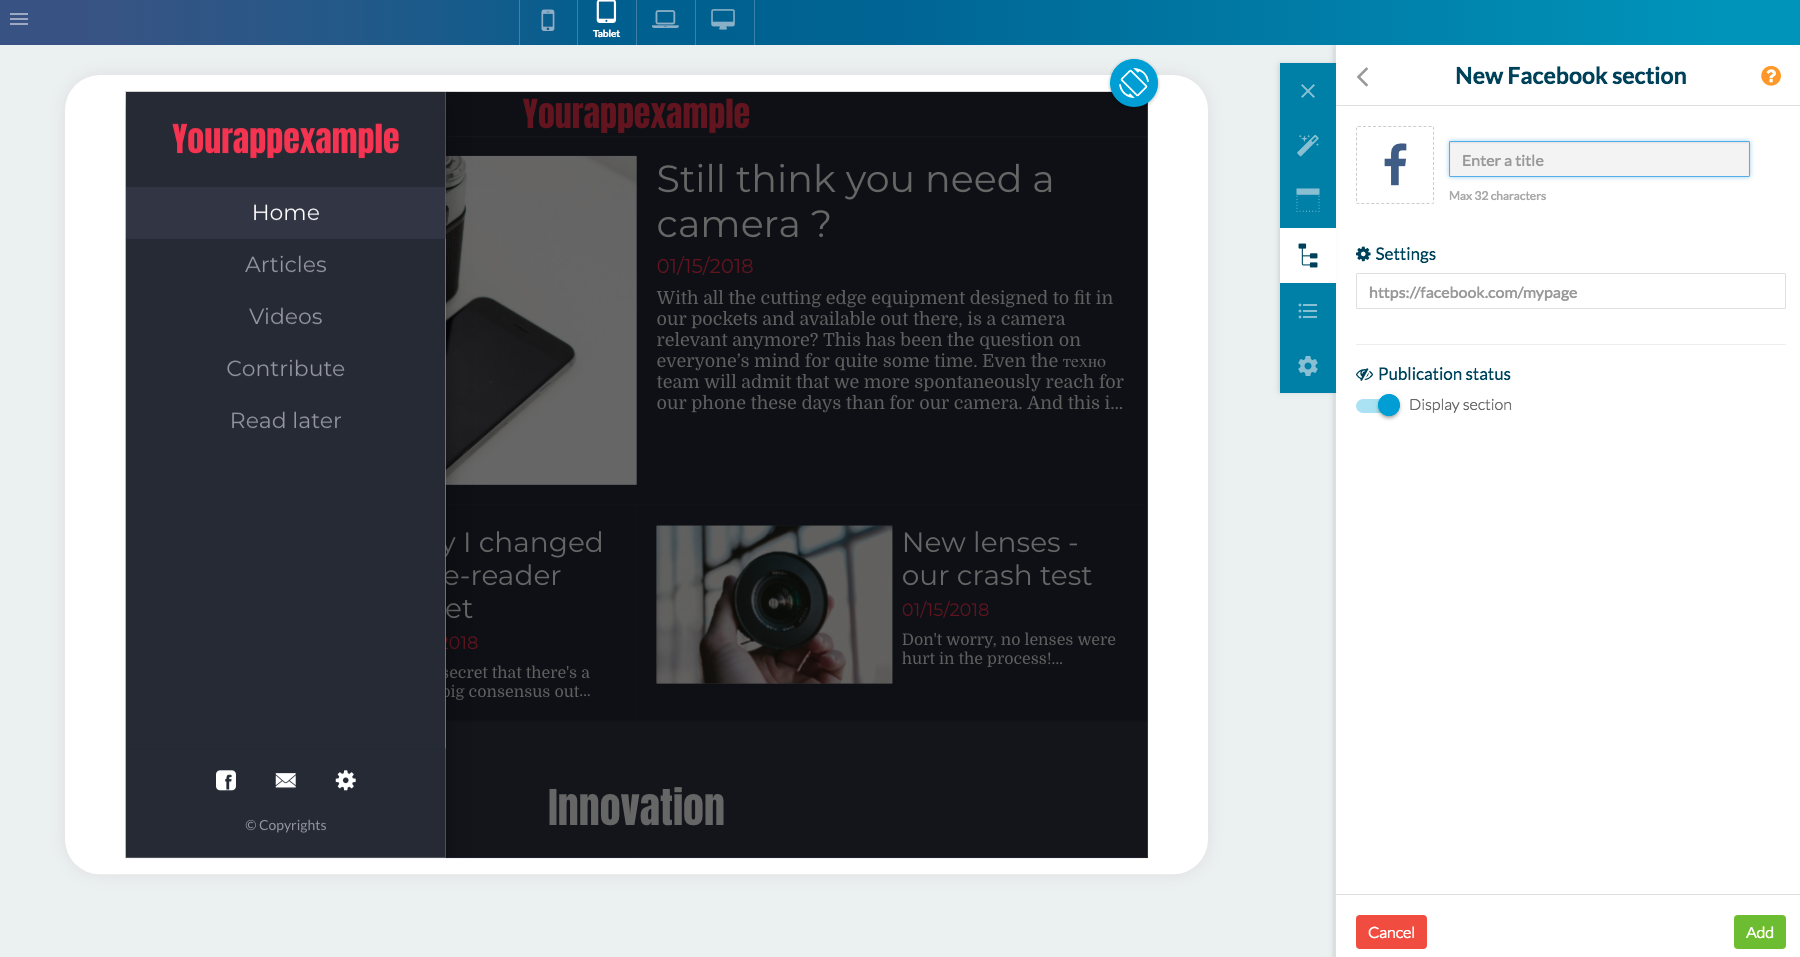Go back using the left arrow
Viewport: 1800px width, 957px height.
click(x=1362, y=76)
